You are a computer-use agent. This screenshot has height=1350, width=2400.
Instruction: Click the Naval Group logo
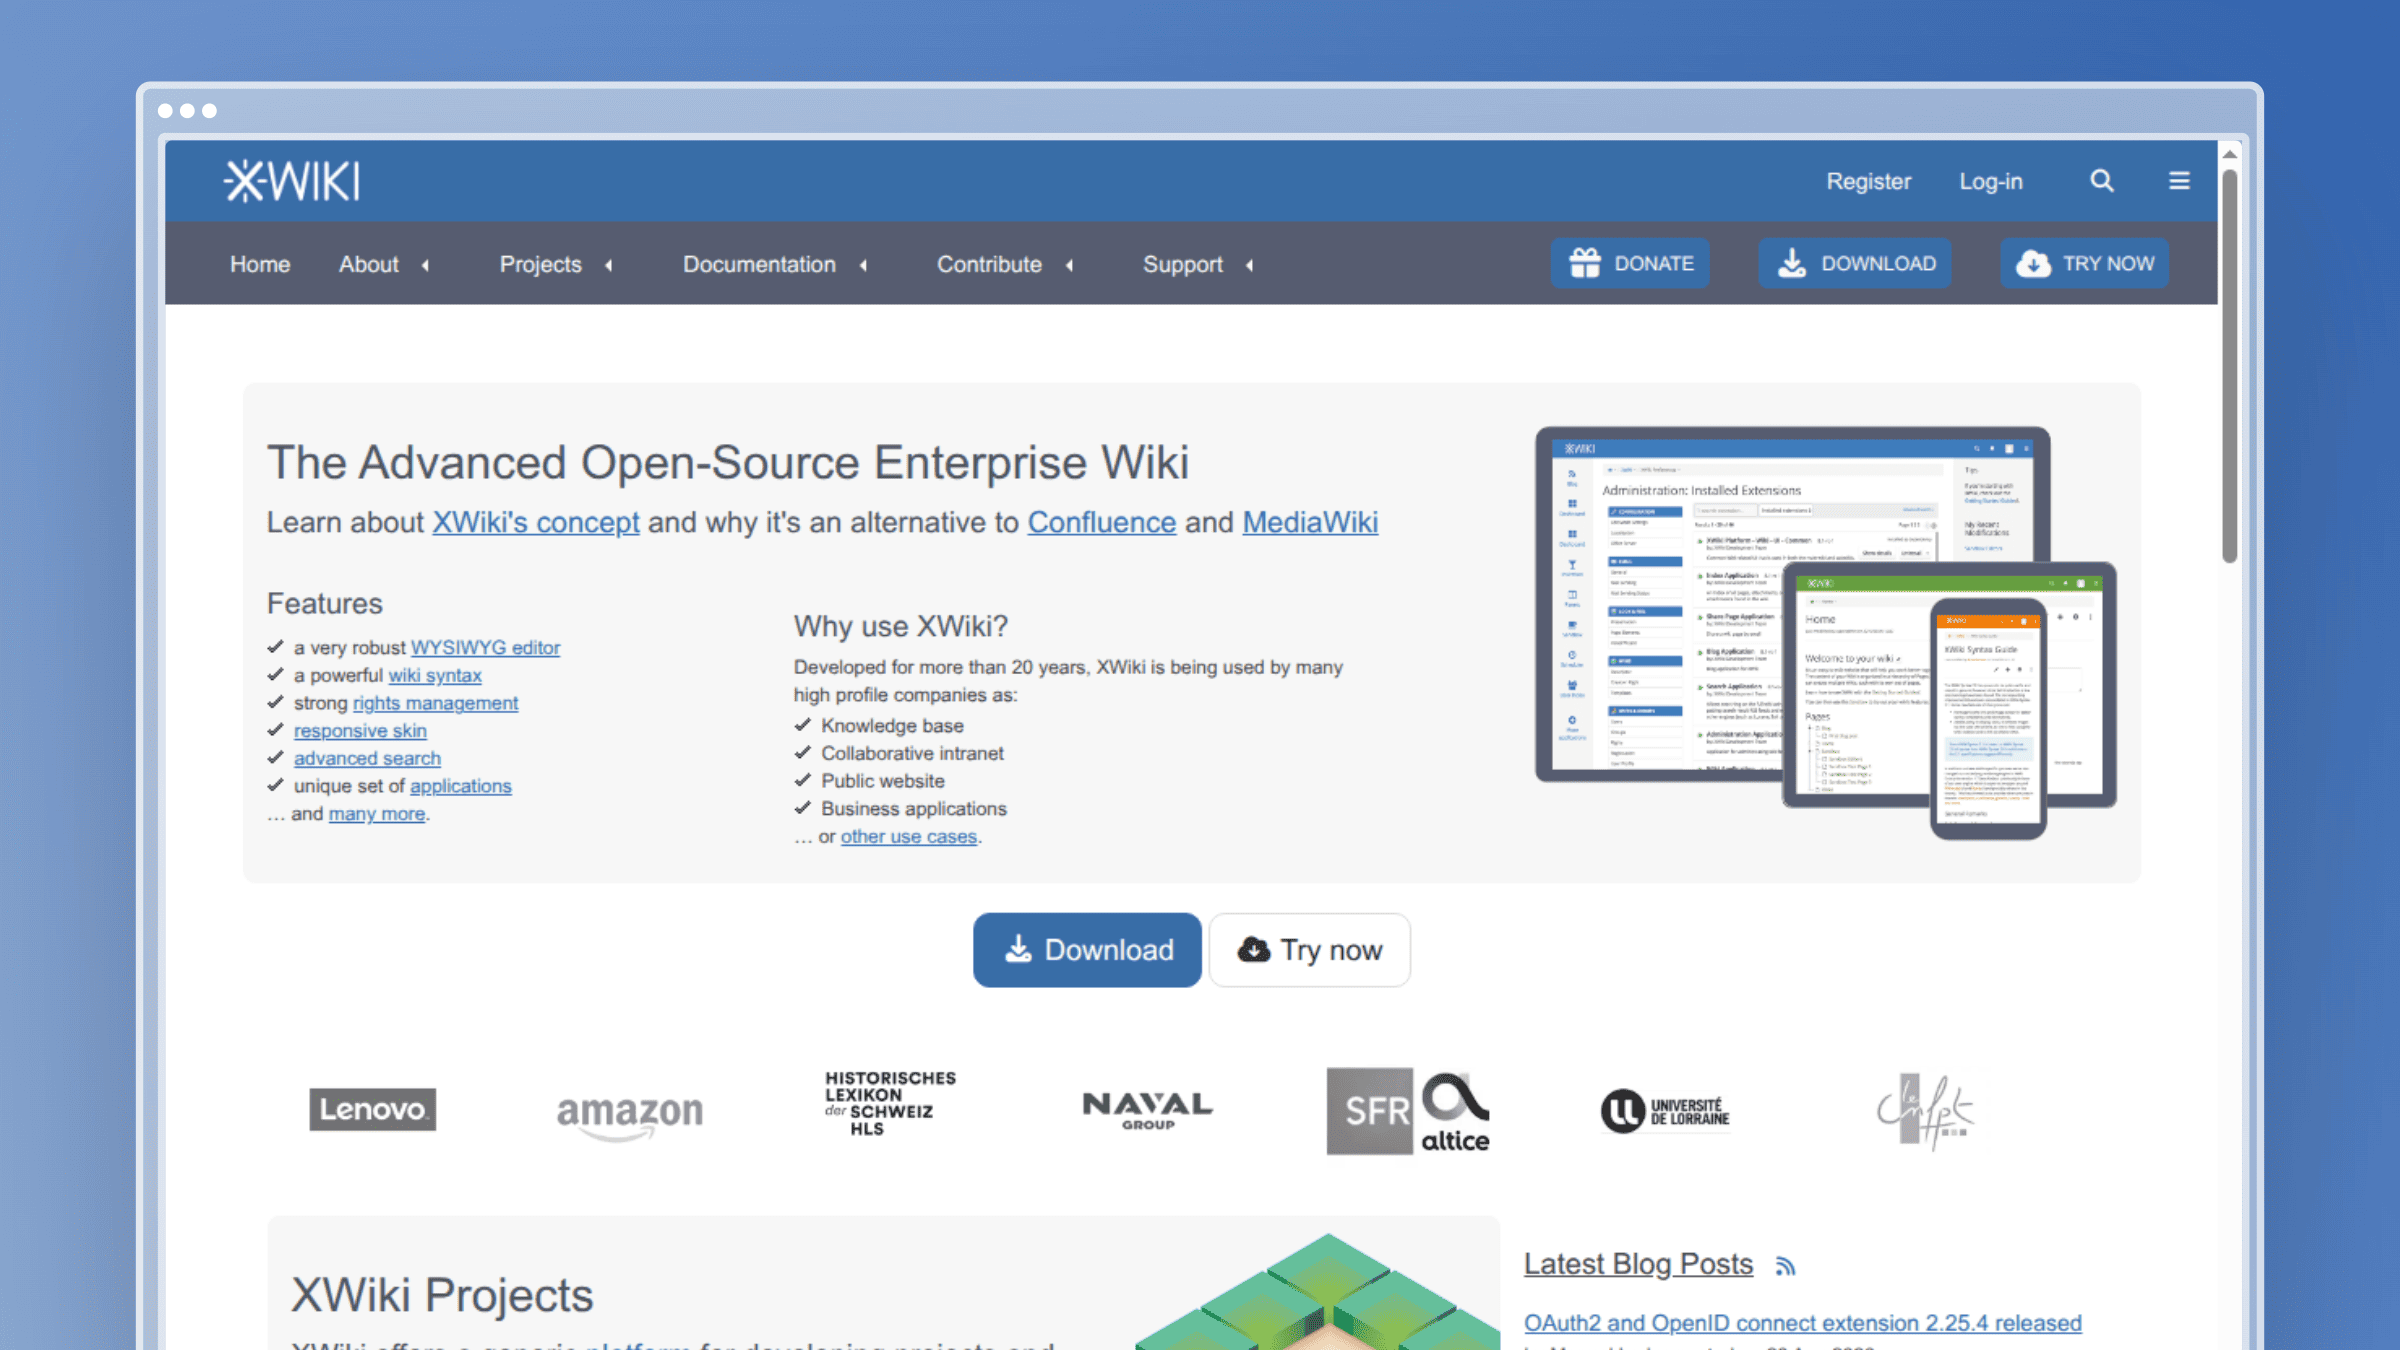[x=1147, y=1110]
